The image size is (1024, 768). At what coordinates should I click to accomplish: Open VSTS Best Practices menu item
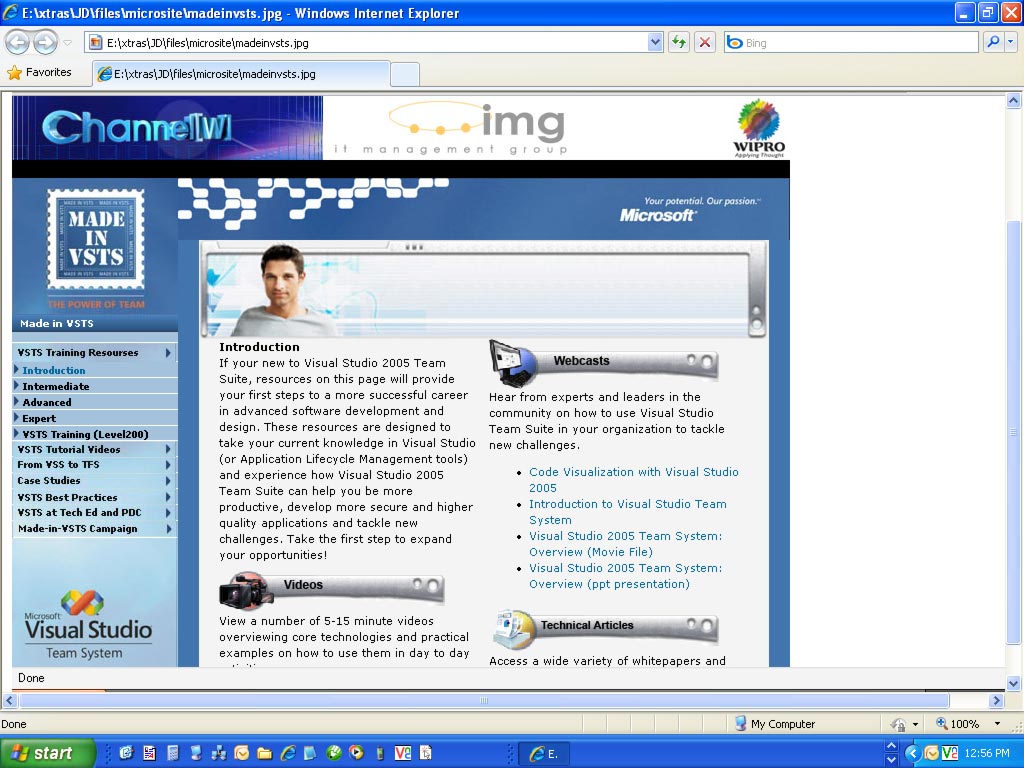67,498
